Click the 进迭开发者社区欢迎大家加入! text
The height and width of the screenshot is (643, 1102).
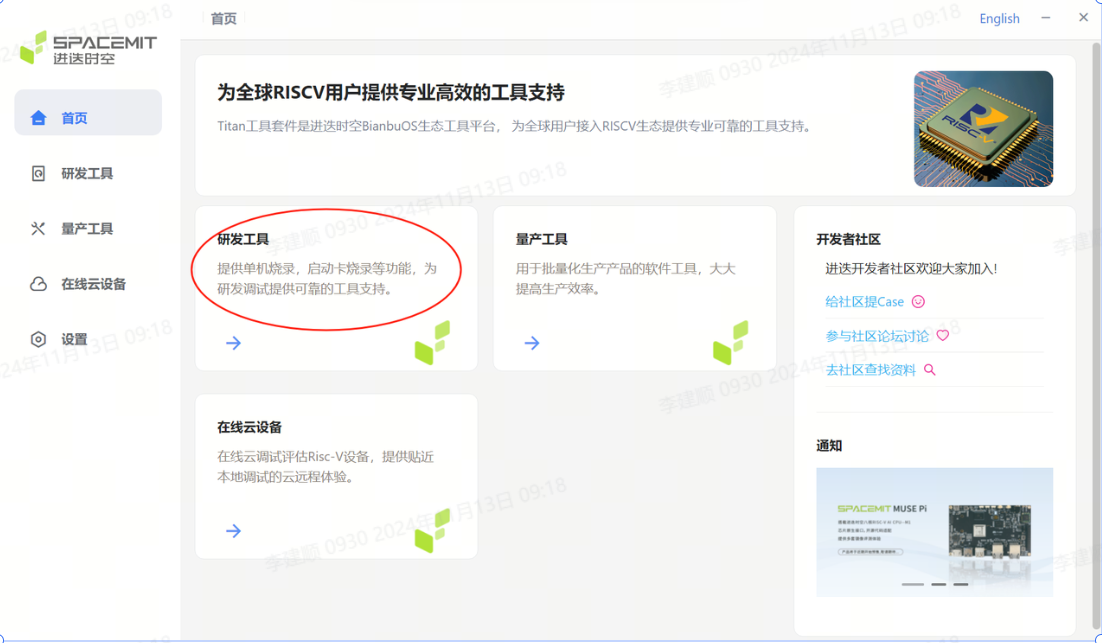coord(912,268)
